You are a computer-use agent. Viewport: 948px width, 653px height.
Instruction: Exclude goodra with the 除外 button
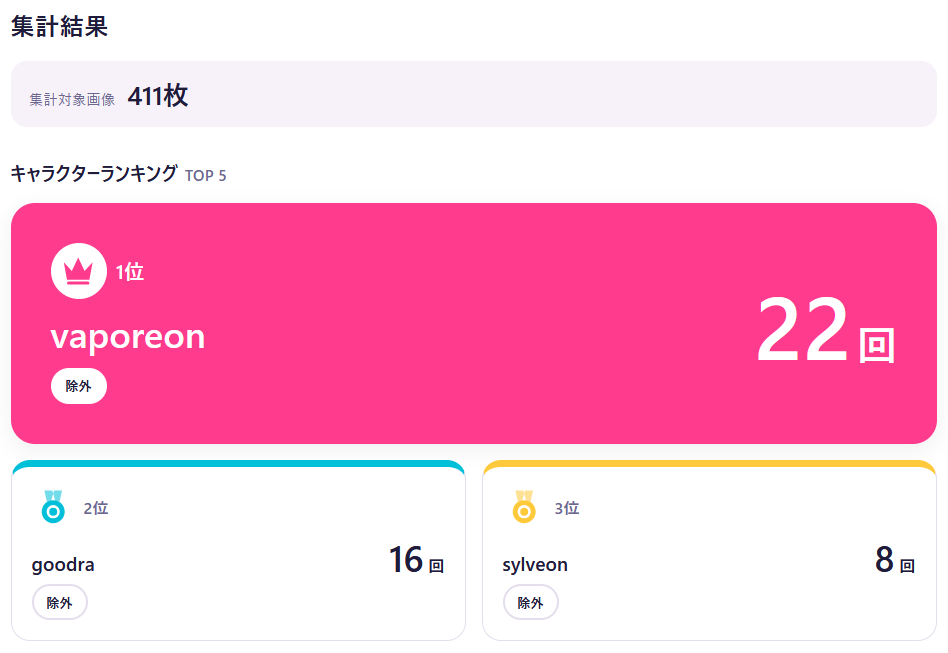tap(60, 602)
